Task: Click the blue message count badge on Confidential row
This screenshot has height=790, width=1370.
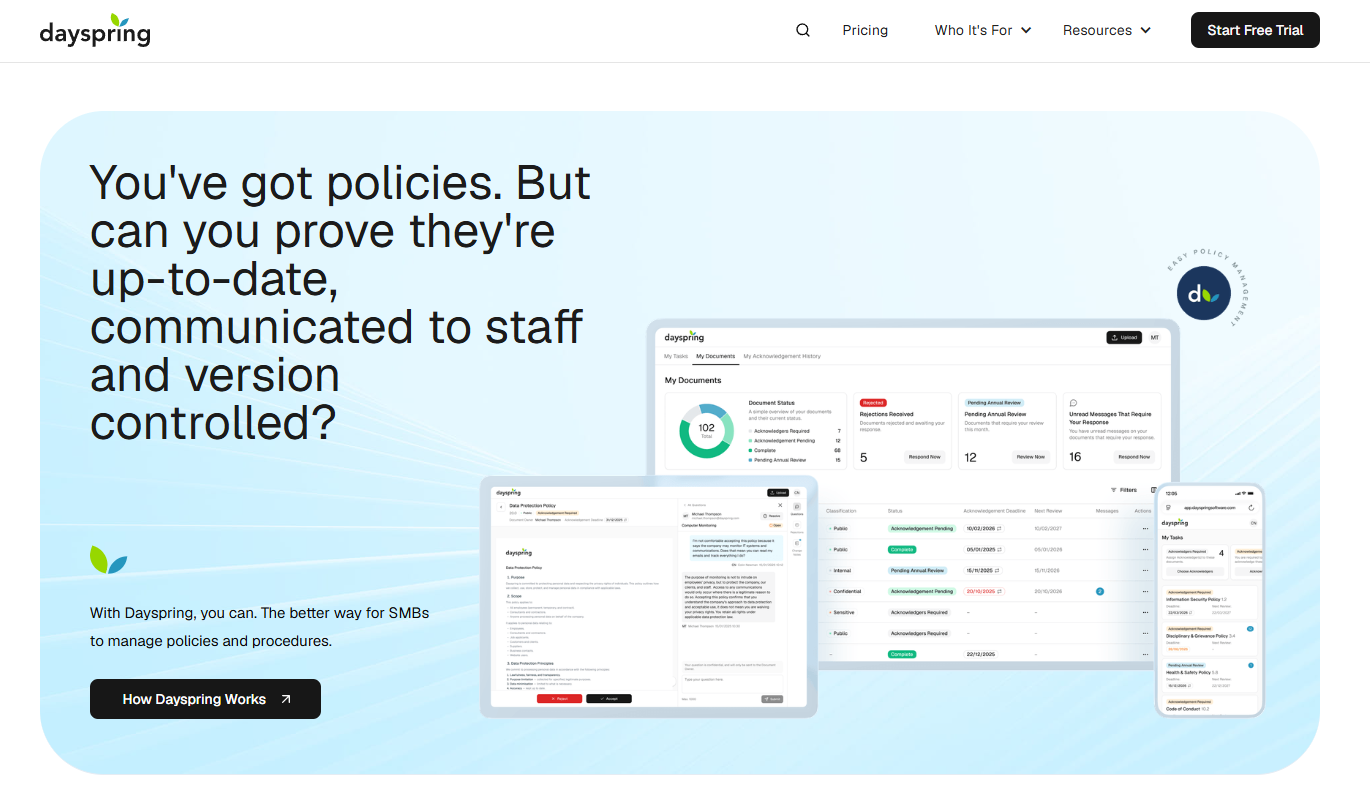Action: coord(1100,591)
